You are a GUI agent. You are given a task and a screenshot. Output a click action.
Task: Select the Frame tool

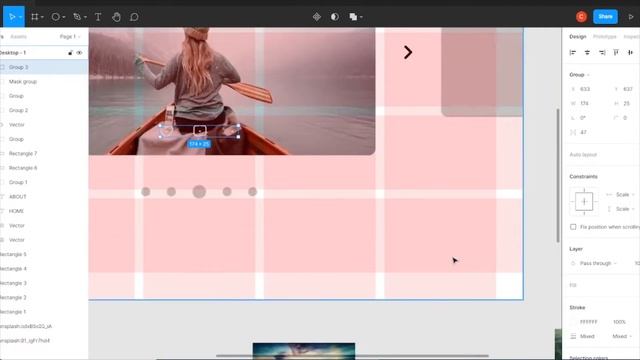click(35, 17)
